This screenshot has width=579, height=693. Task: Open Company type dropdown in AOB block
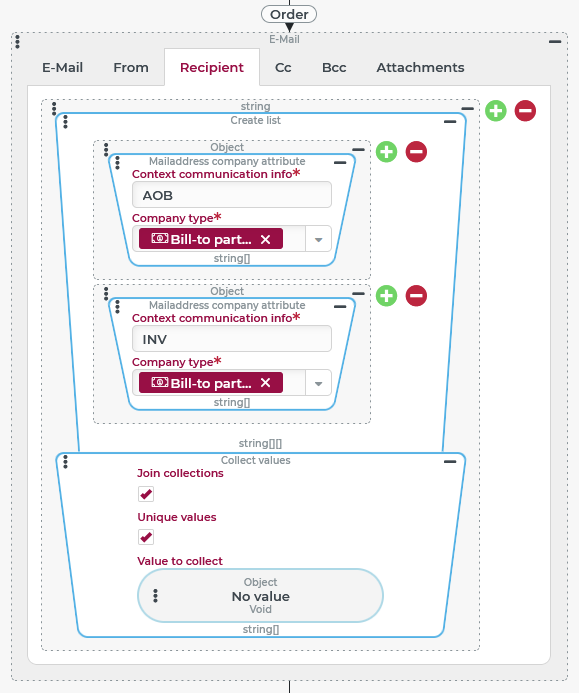coord(318,240)
